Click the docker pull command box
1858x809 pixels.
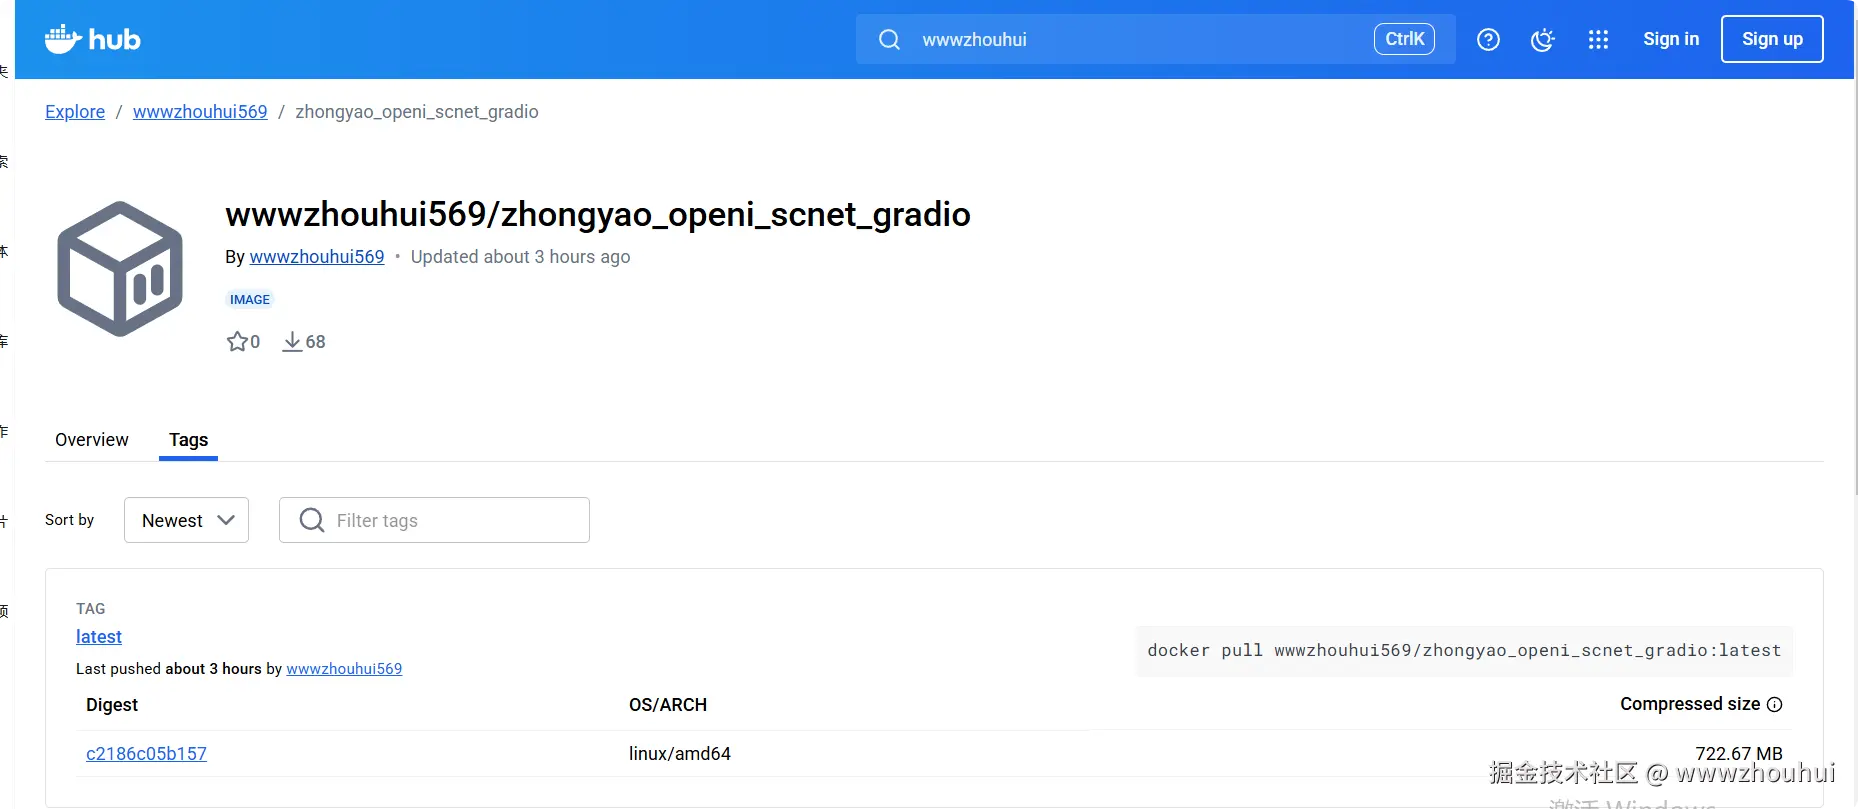coord(1464,651)
